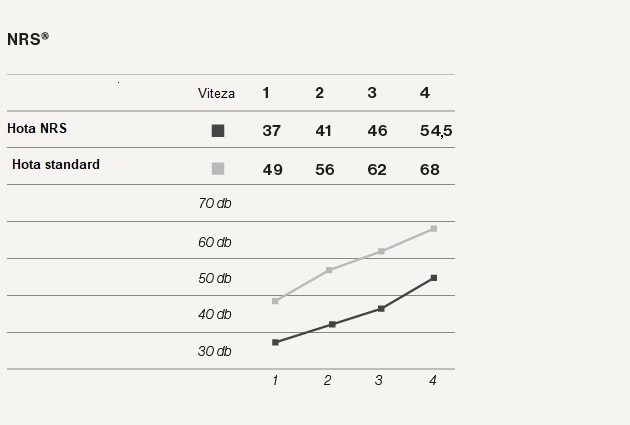This screenshot has width=630, height=425.
Task: Select the Hota NRS row label
Action: (x=37, y=128)
